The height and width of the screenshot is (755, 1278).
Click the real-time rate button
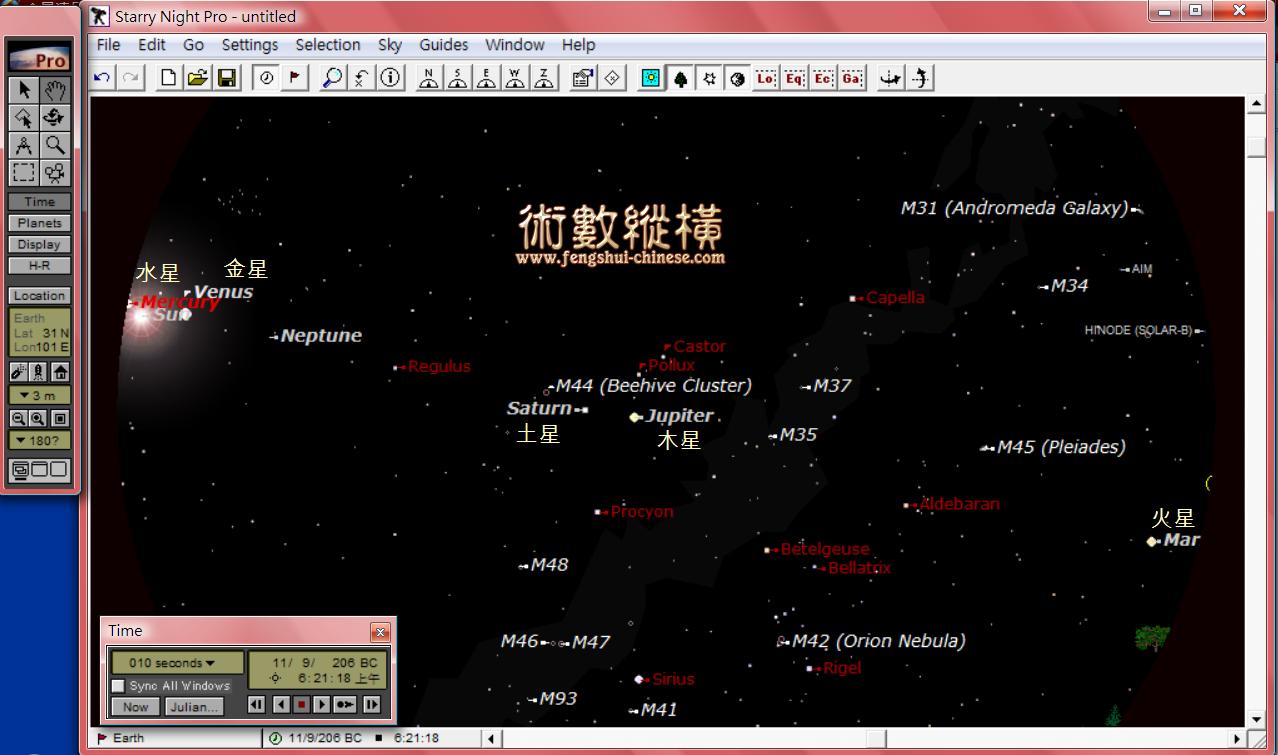[346, 705]
